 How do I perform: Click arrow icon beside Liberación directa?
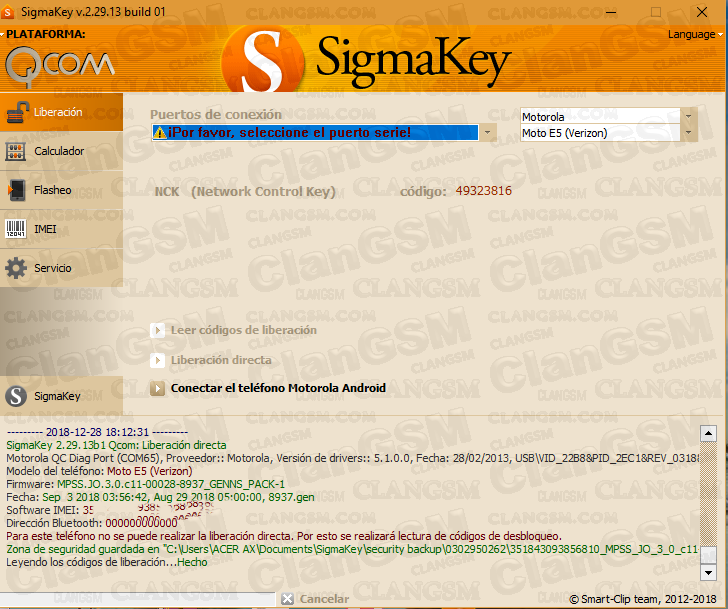coord(157,360)
